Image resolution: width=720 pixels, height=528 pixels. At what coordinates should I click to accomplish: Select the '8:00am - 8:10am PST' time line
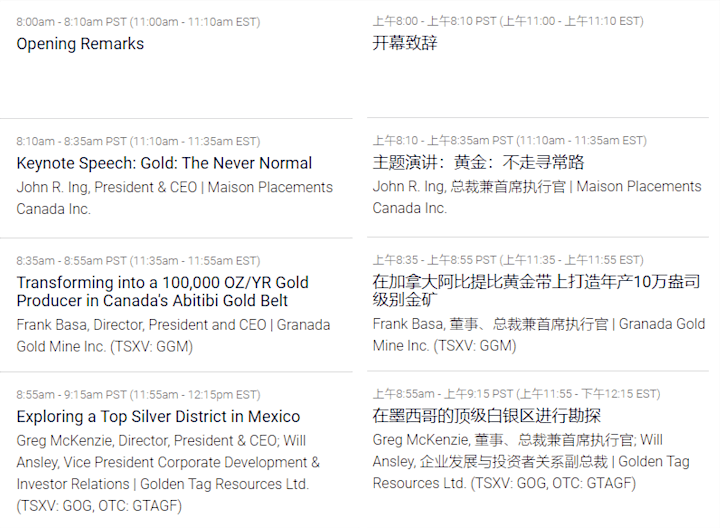click(138, 22)
